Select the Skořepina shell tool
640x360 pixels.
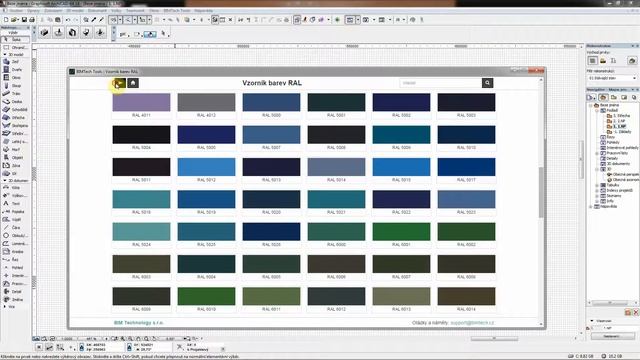(15, 125)
